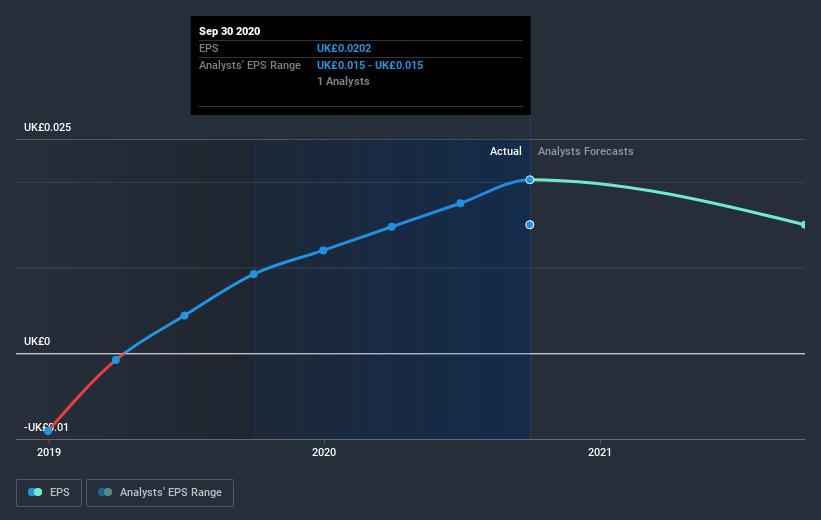Click the 2019 x-axis label
The image size is (821, 520).
[x=49, y=452]
